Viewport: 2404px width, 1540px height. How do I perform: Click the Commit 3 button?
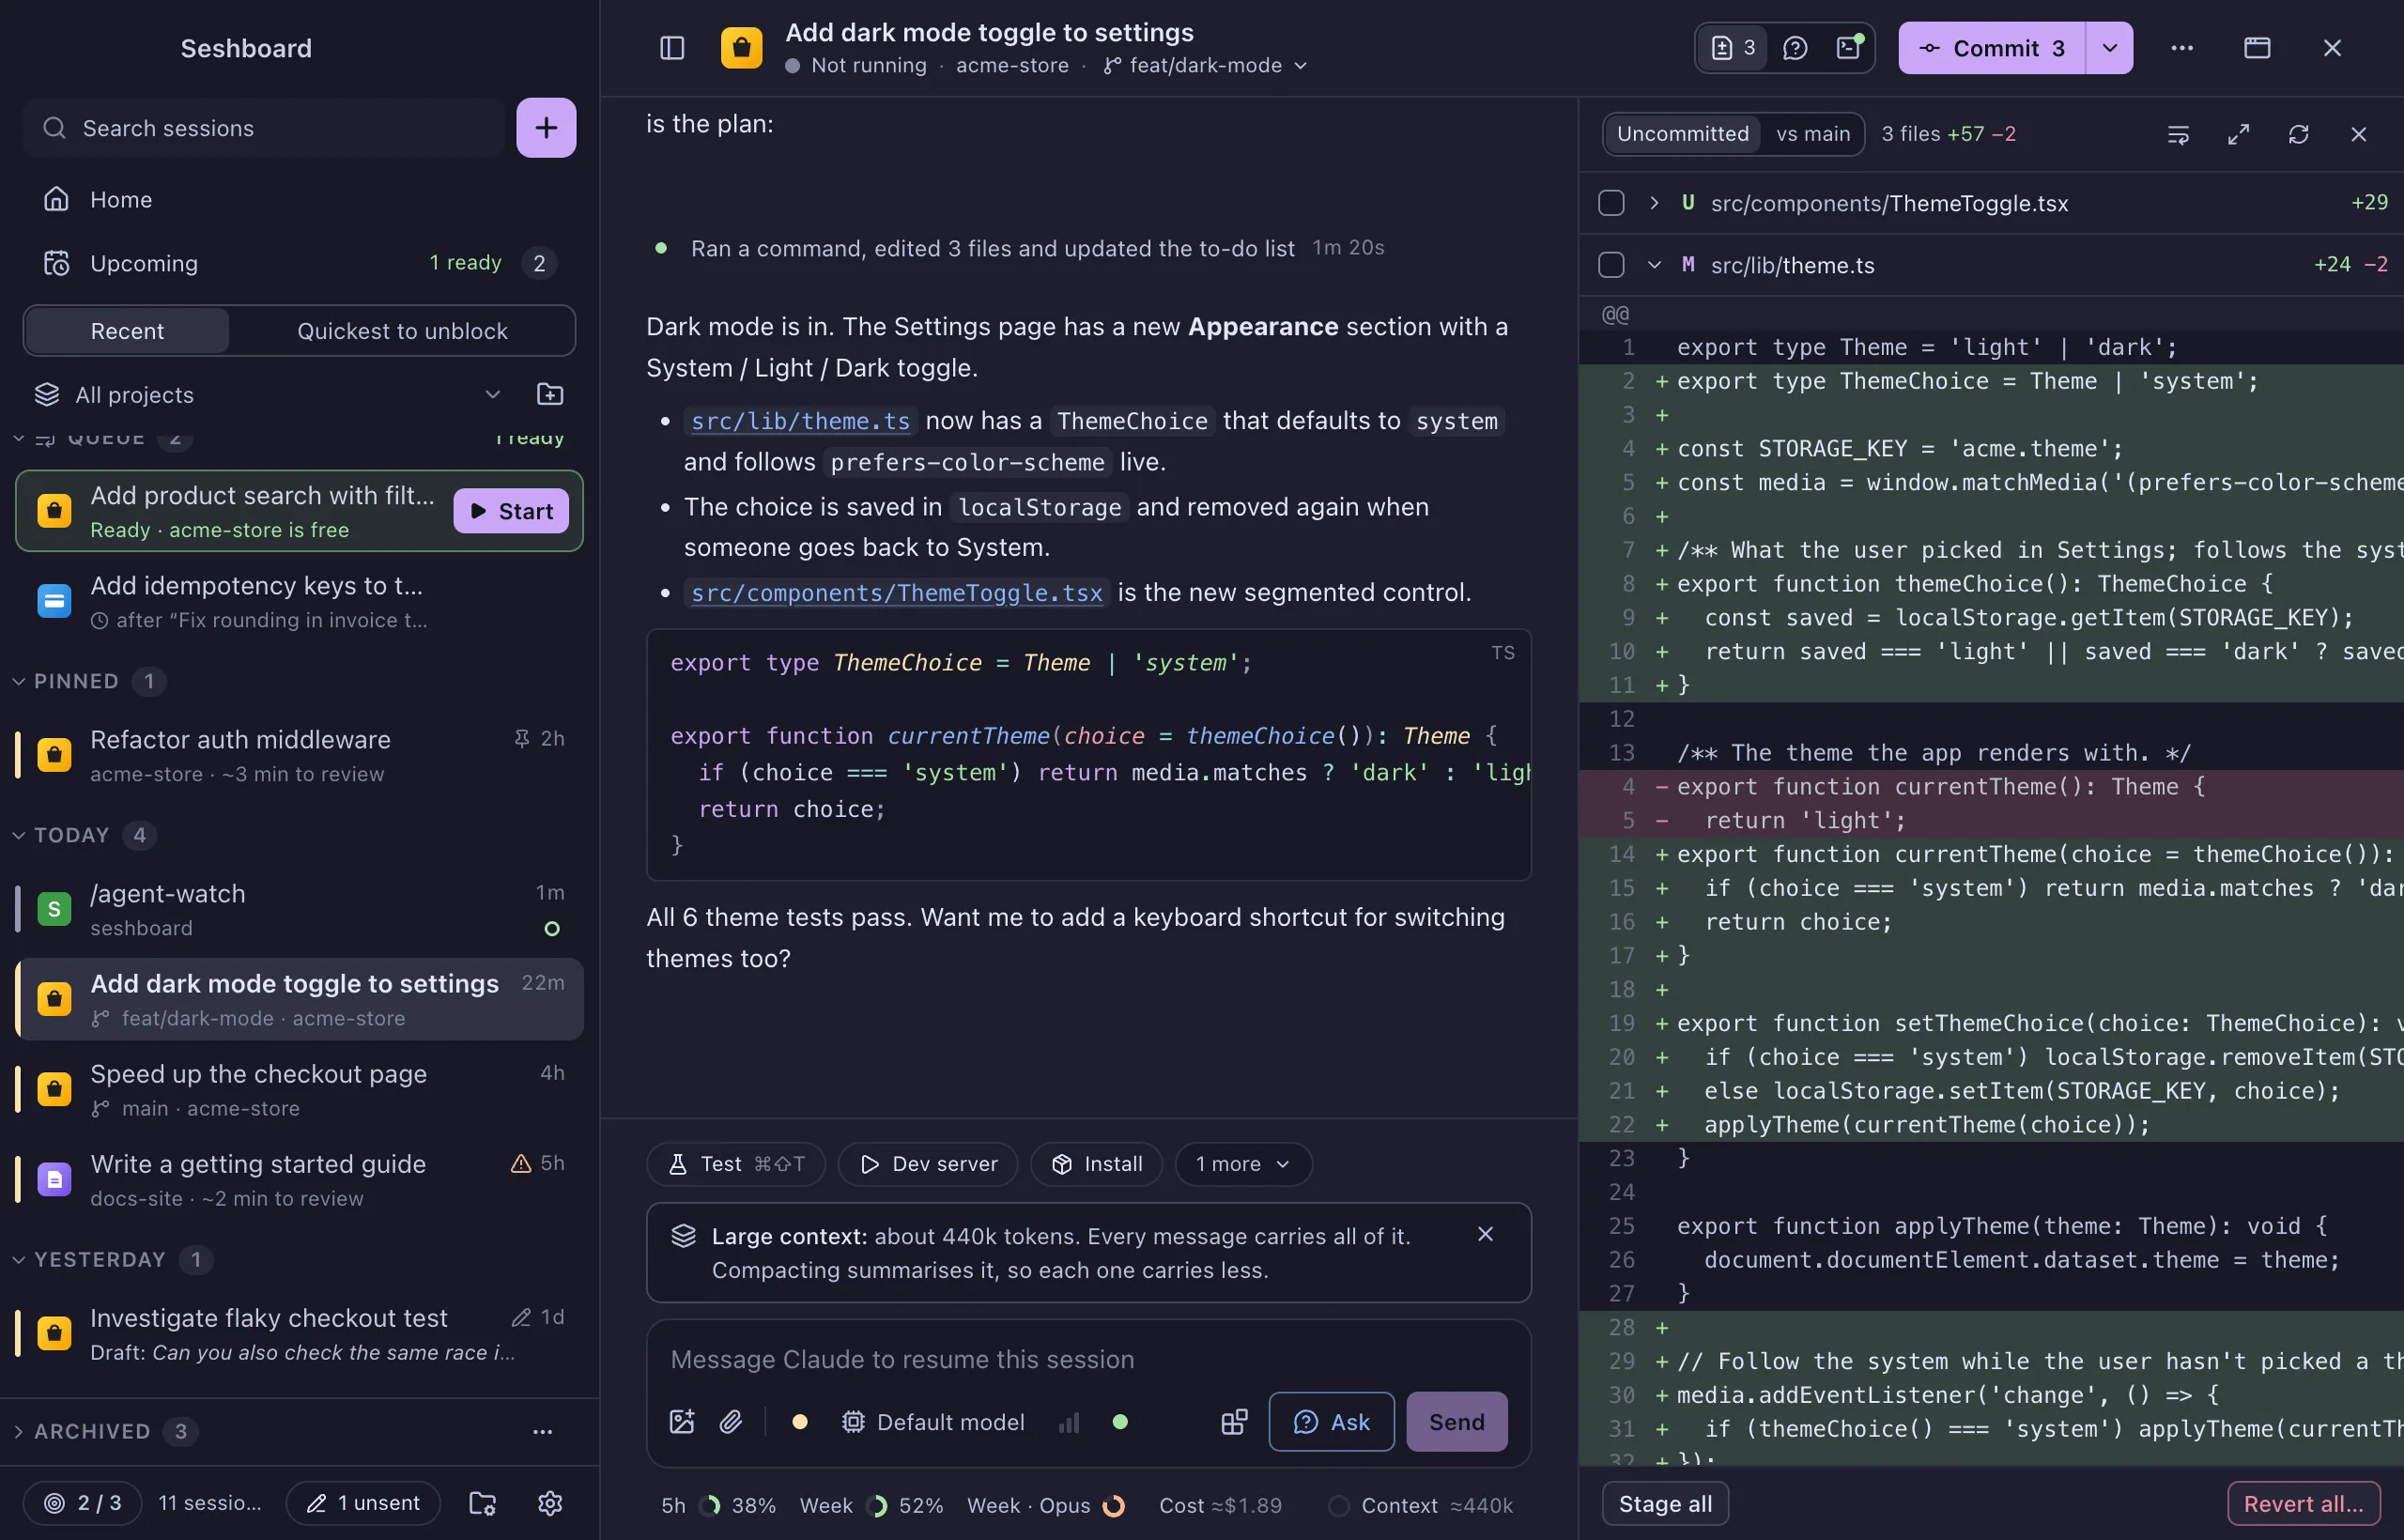tap(1992, 48)
